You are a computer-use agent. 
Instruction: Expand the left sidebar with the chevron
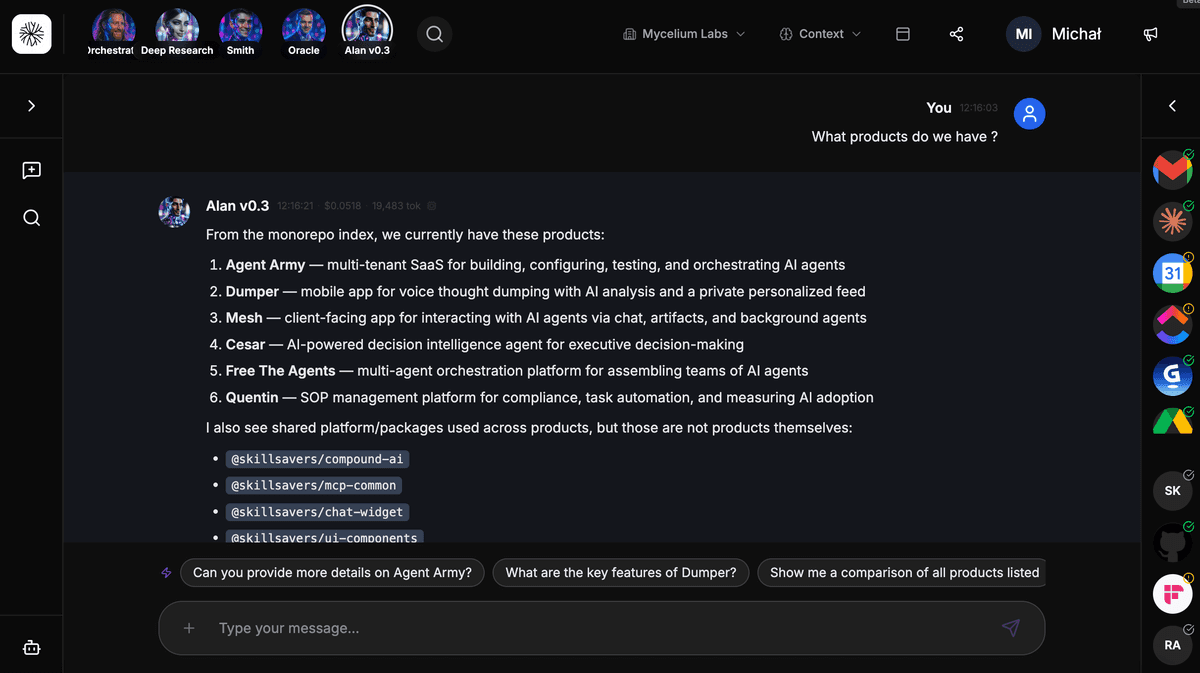(31, 105)
